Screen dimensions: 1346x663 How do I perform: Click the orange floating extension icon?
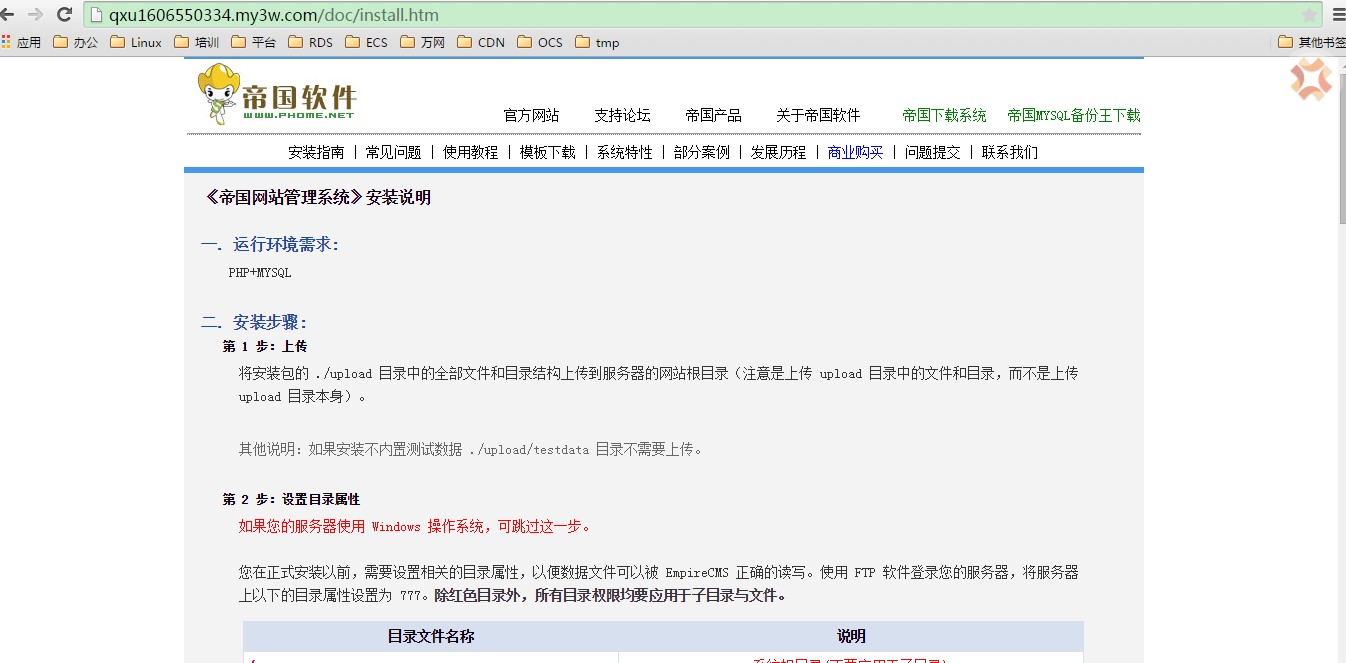(x=1310, y=80)
